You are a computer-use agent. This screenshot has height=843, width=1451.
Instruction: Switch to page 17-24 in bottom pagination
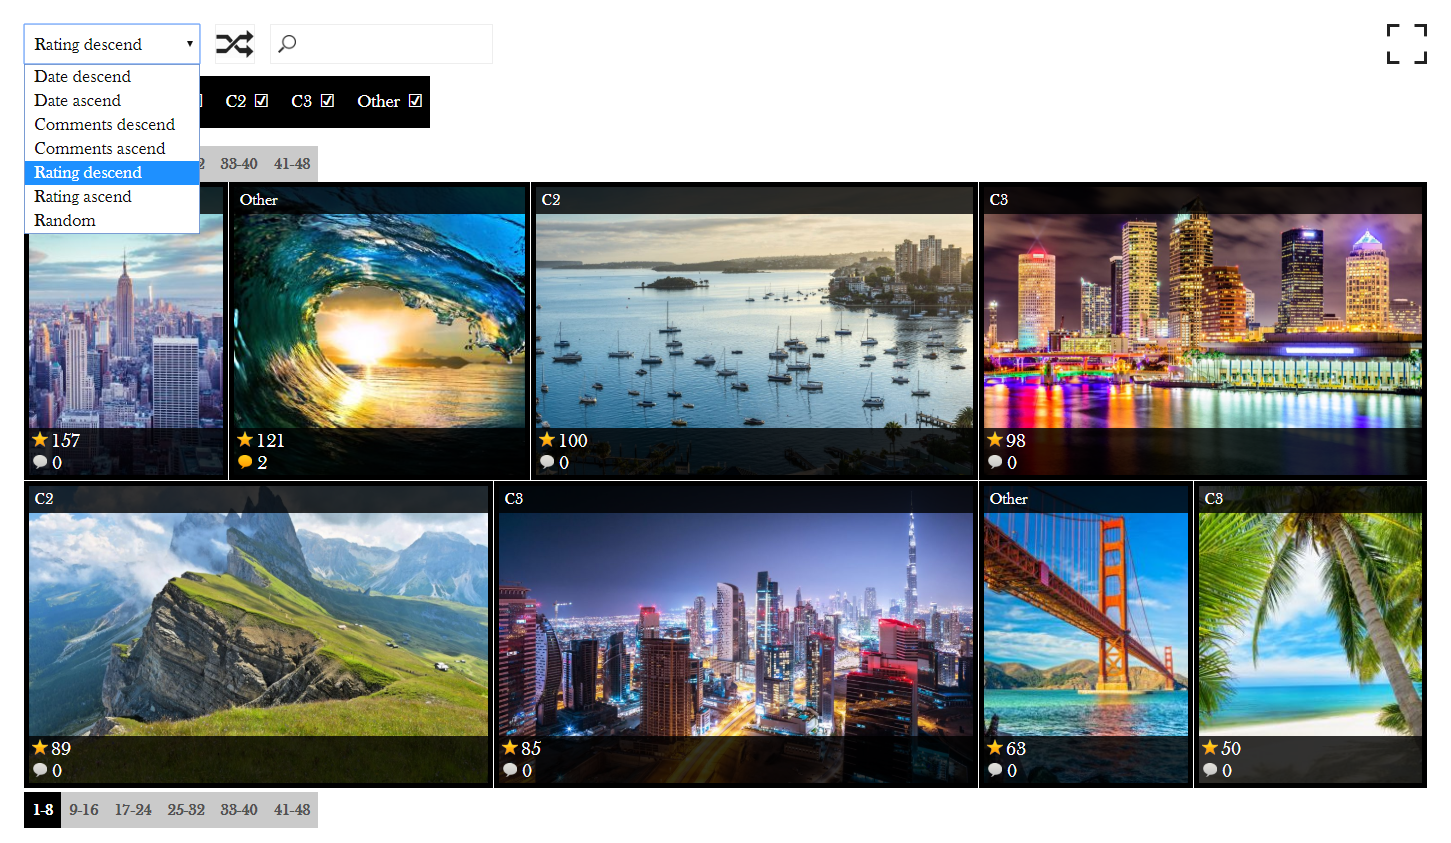click(x=133, y=810)
